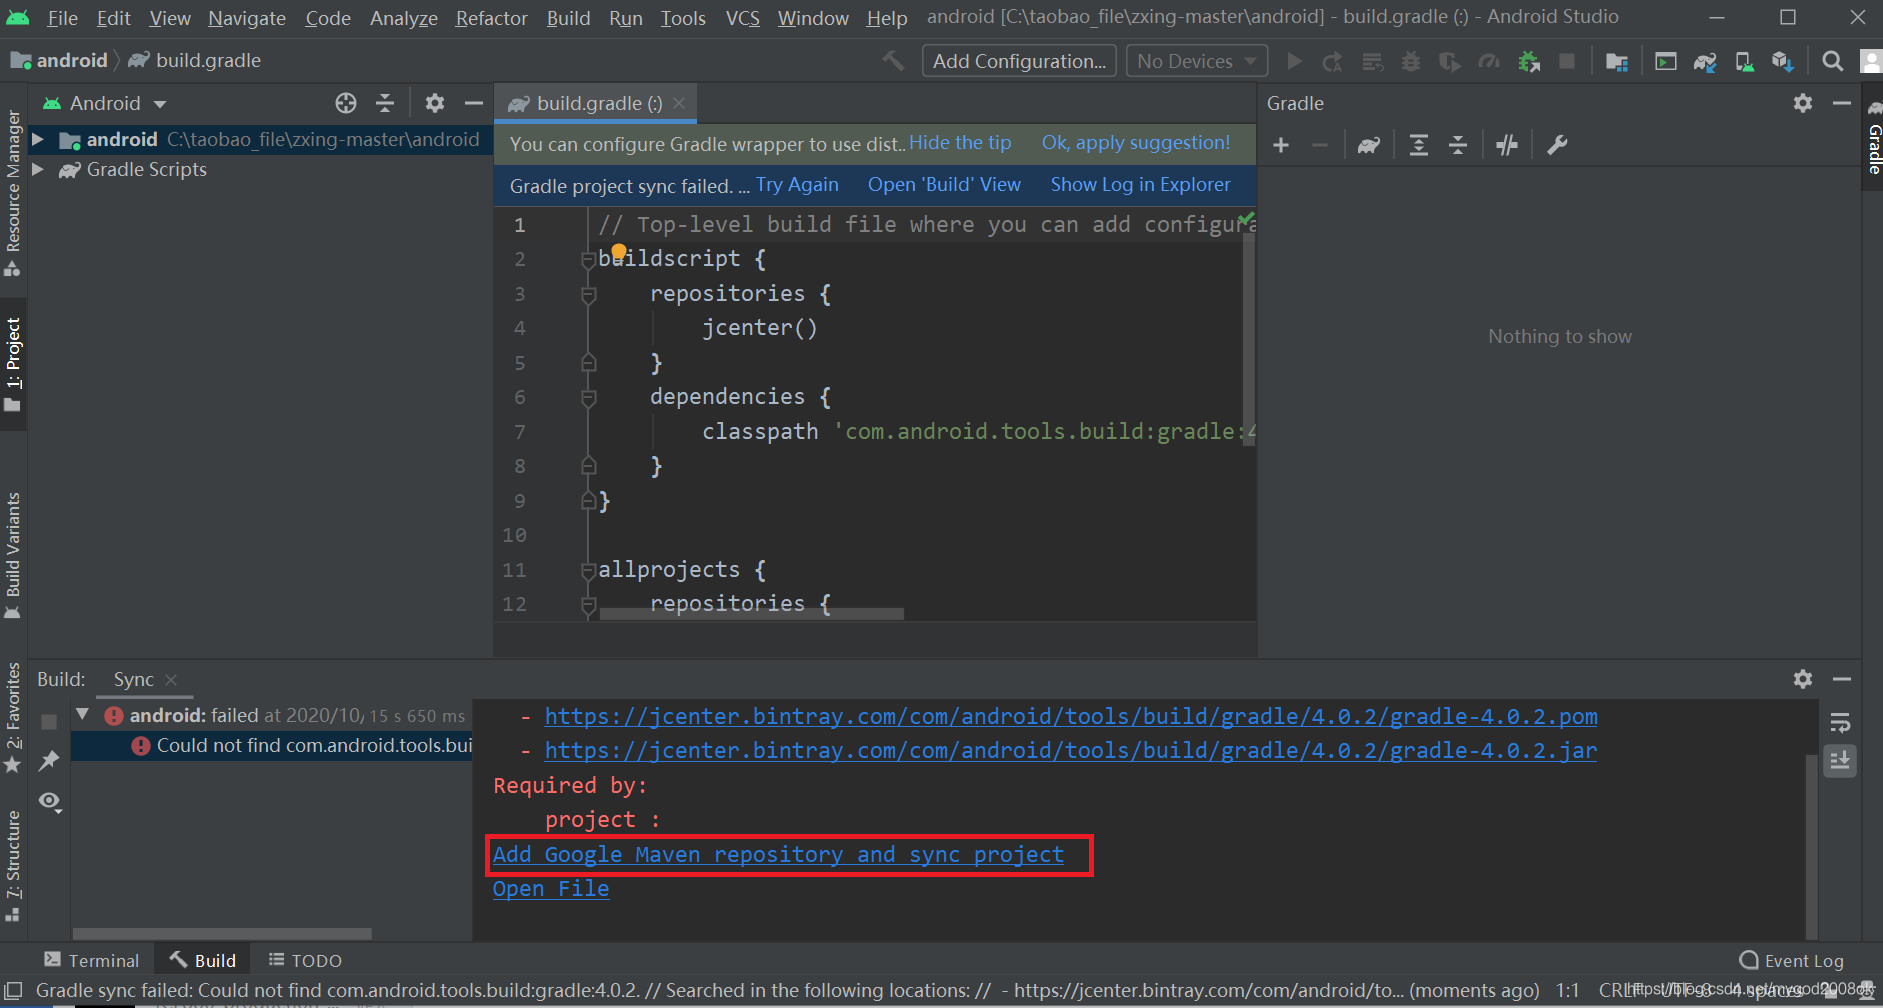This screenshot has height=1008, width=1883.
Task: Click Add Configuration button
Action: (x=1019, y=61)
